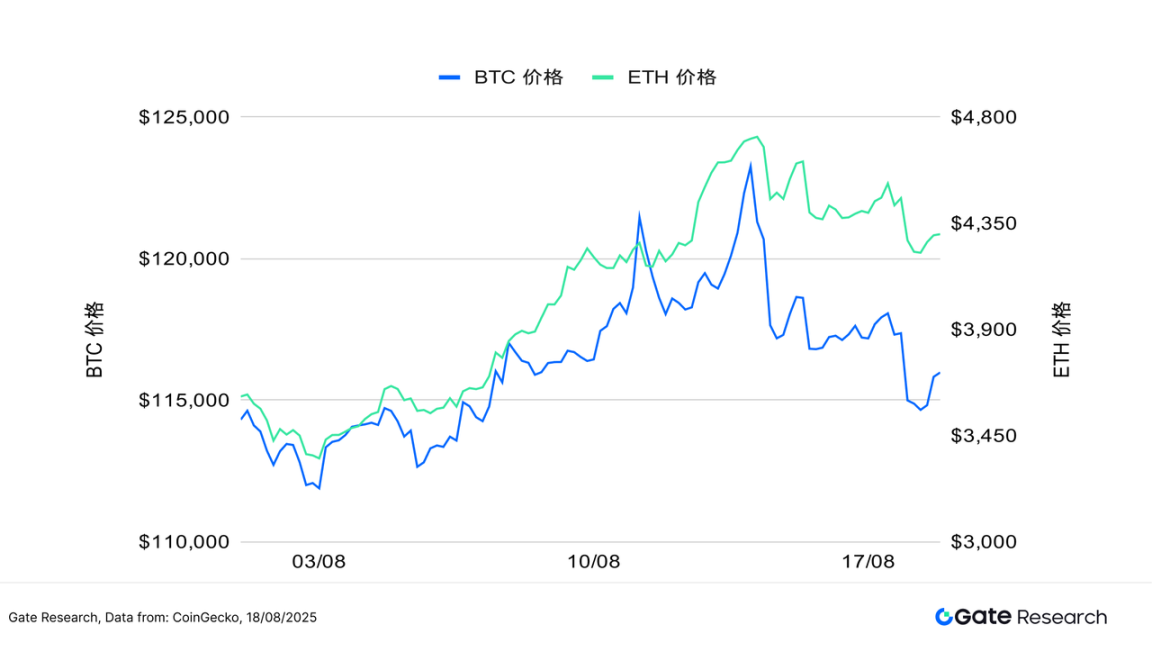
Task: Select the 17/08 date tick label
Action: pos(868,562)
